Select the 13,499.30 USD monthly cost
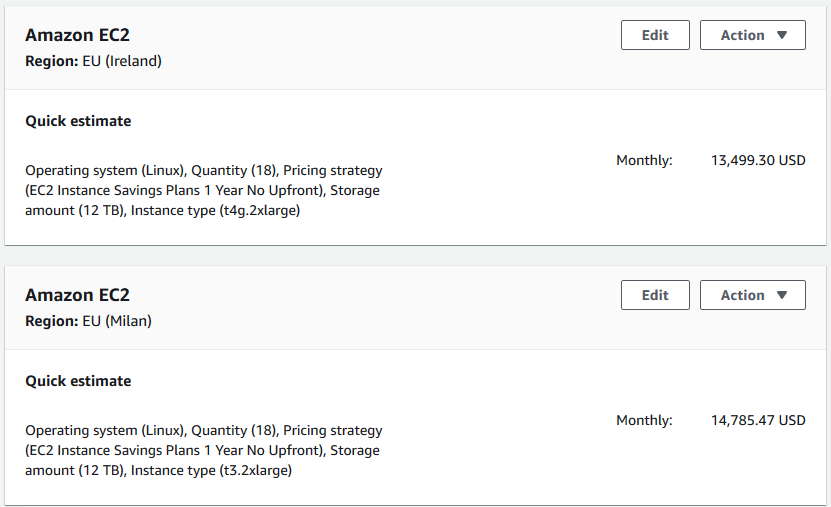Viewport: 831px width, 507px height. click(757, 160)
